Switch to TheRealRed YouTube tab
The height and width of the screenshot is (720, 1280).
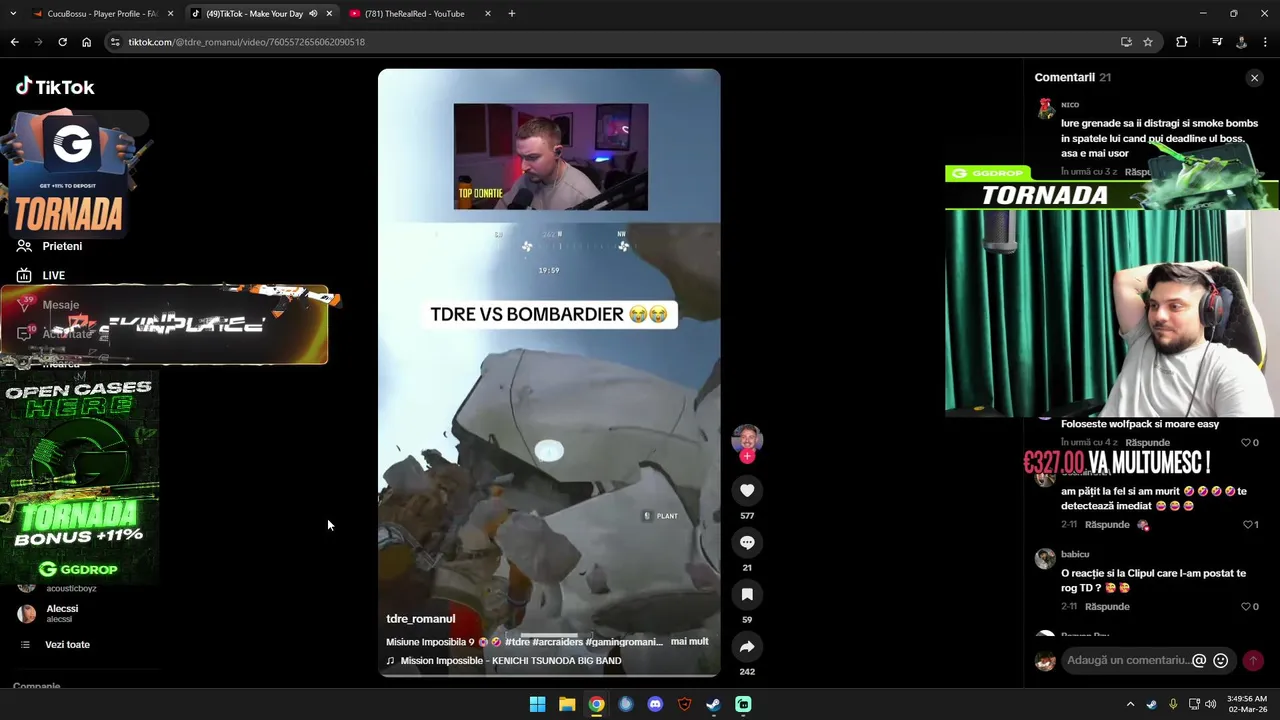414,14
